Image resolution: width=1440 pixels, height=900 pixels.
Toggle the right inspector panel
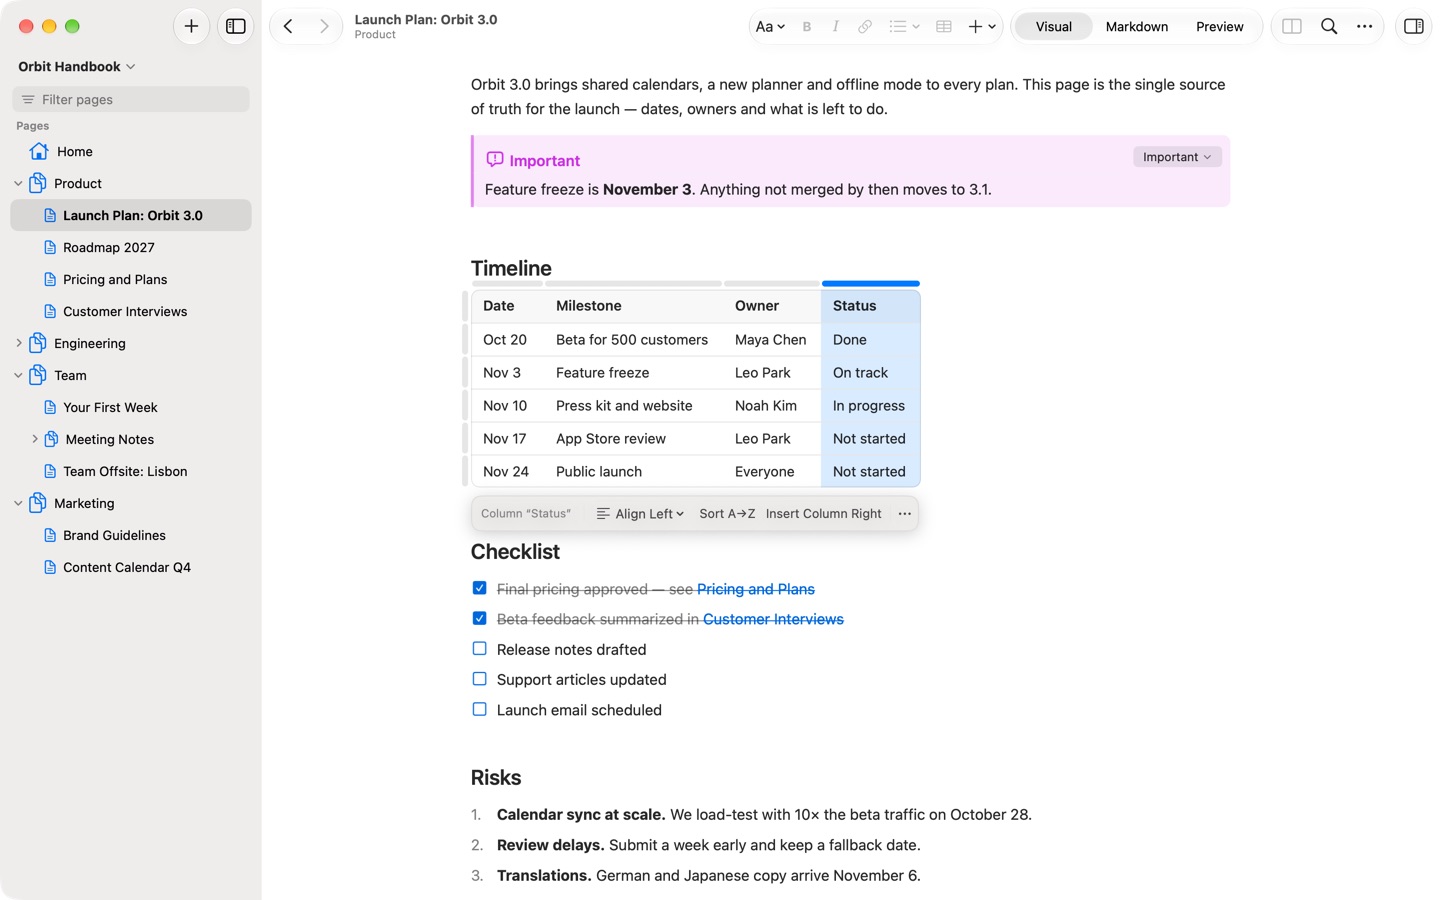tap(1414, 27)
